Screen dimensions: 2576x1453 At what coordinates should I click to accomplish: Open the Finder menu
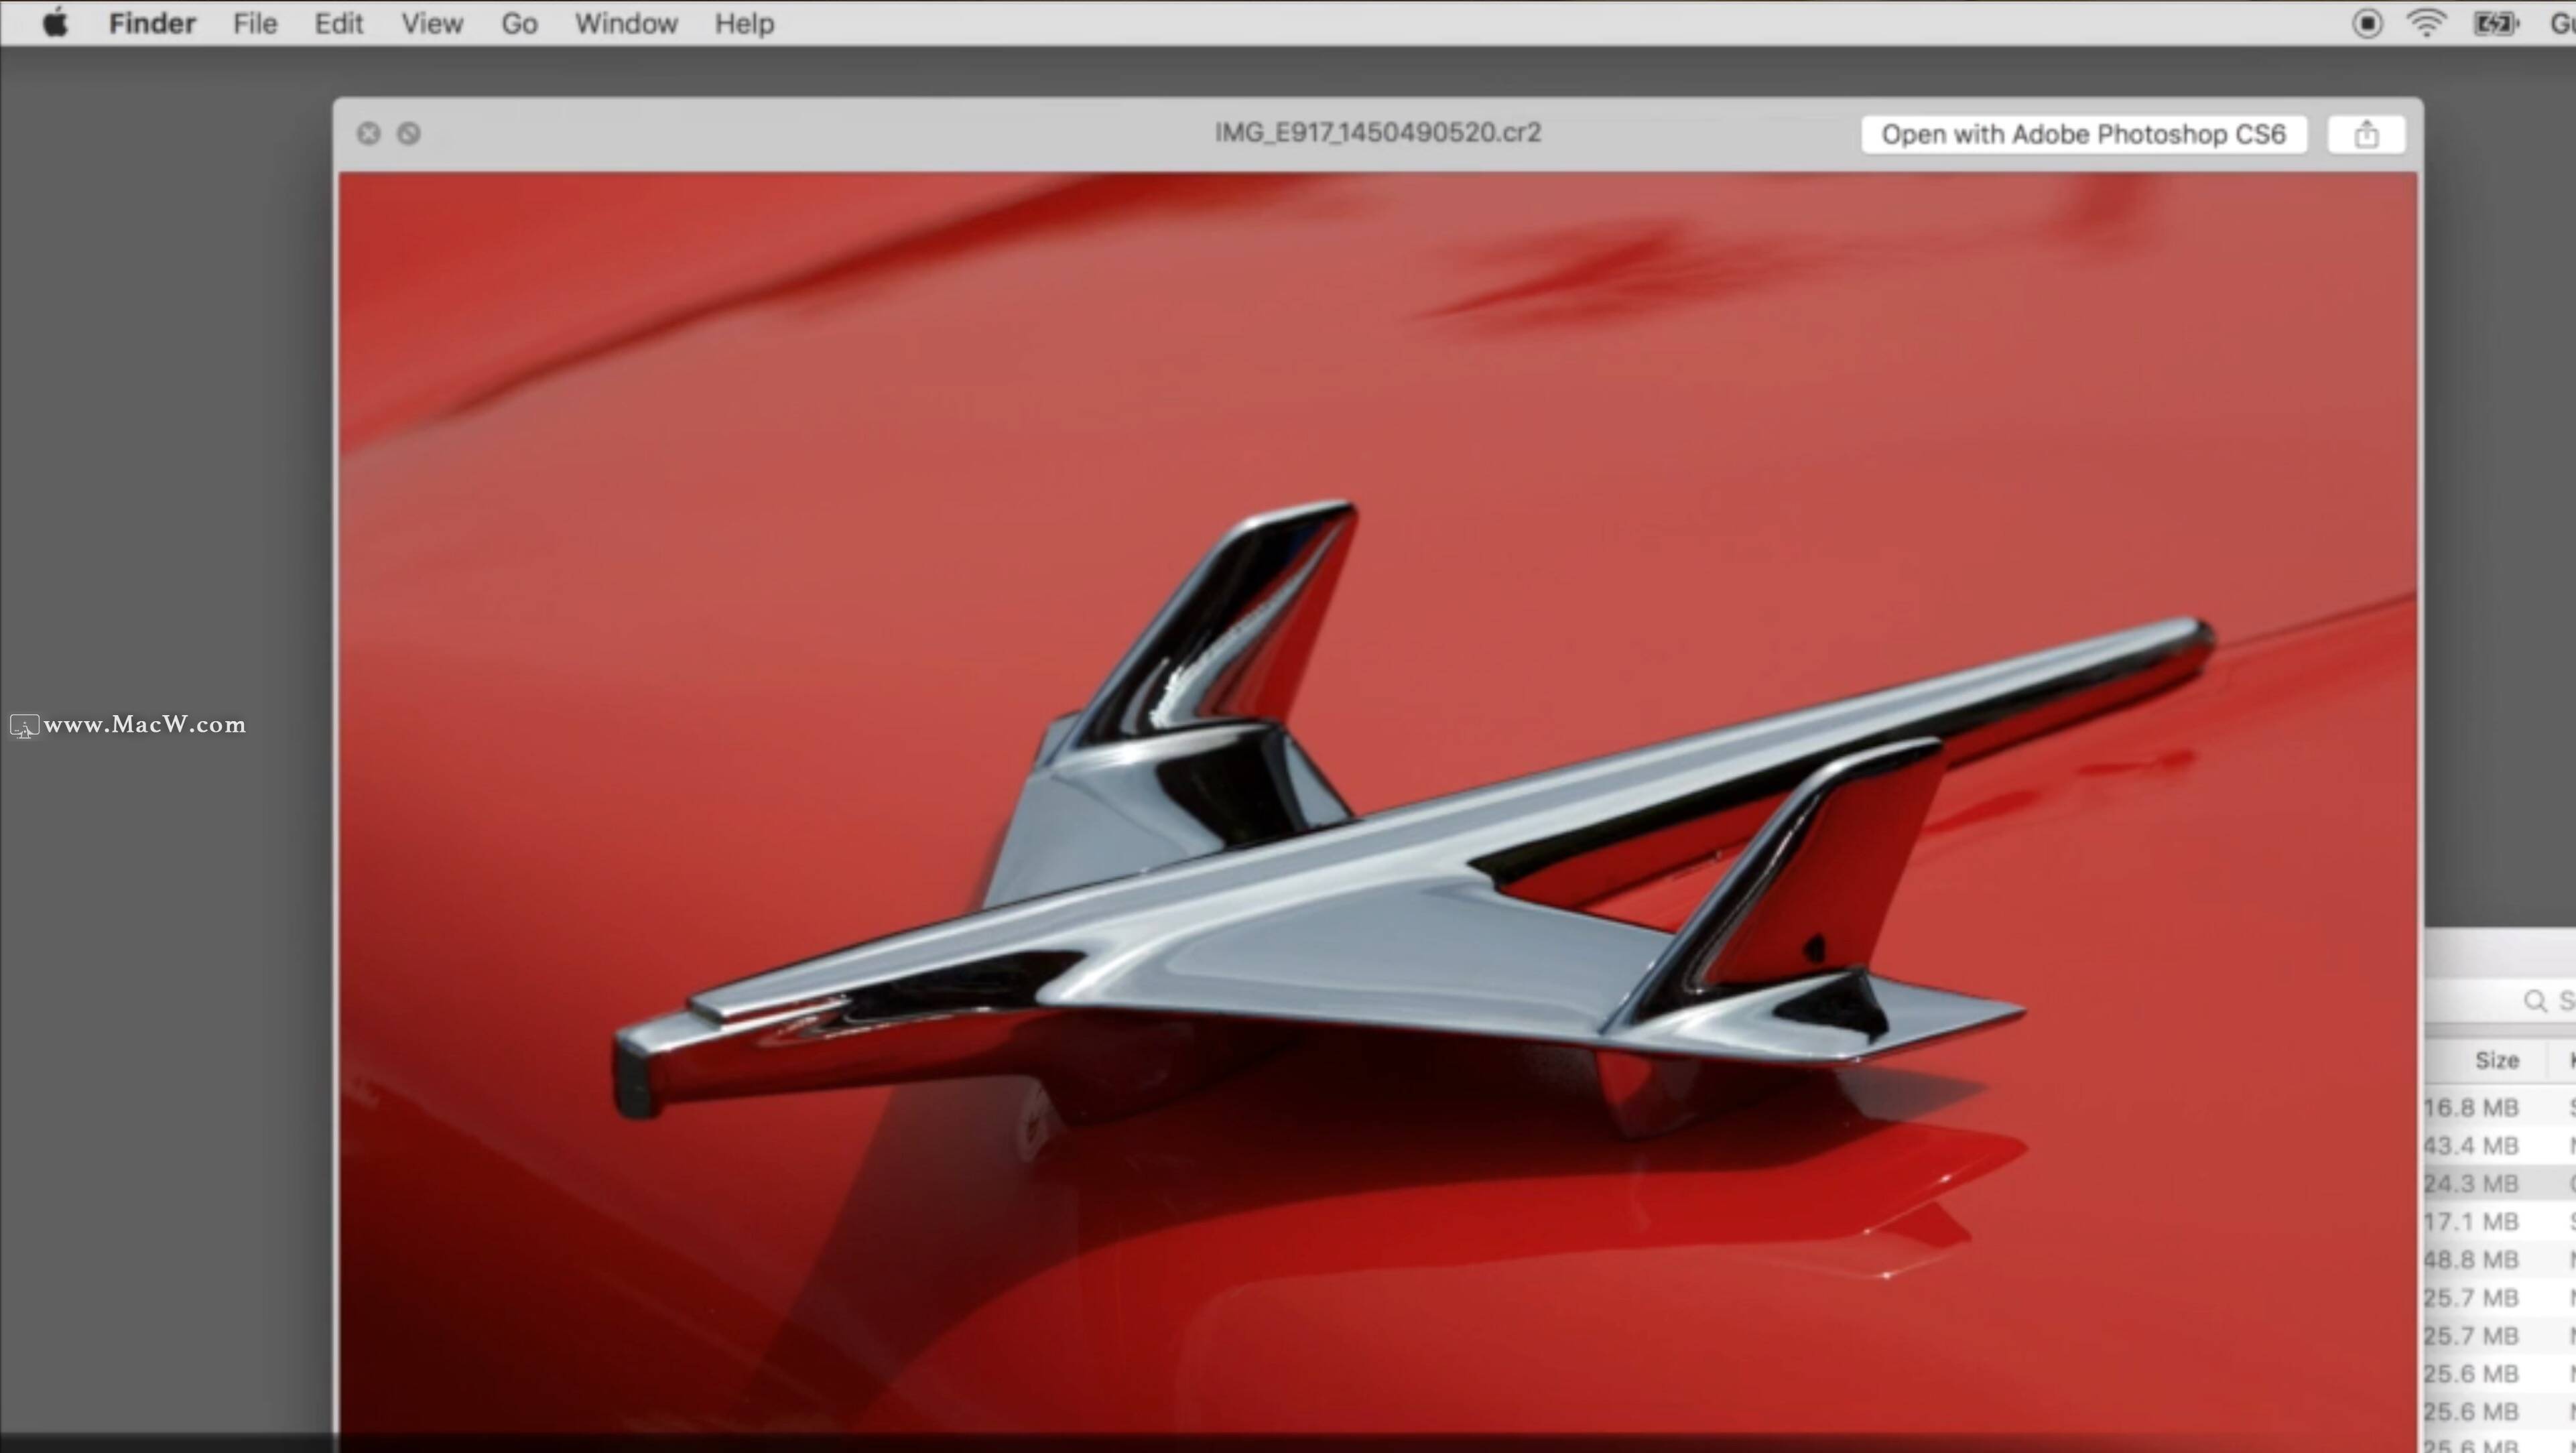152,23
